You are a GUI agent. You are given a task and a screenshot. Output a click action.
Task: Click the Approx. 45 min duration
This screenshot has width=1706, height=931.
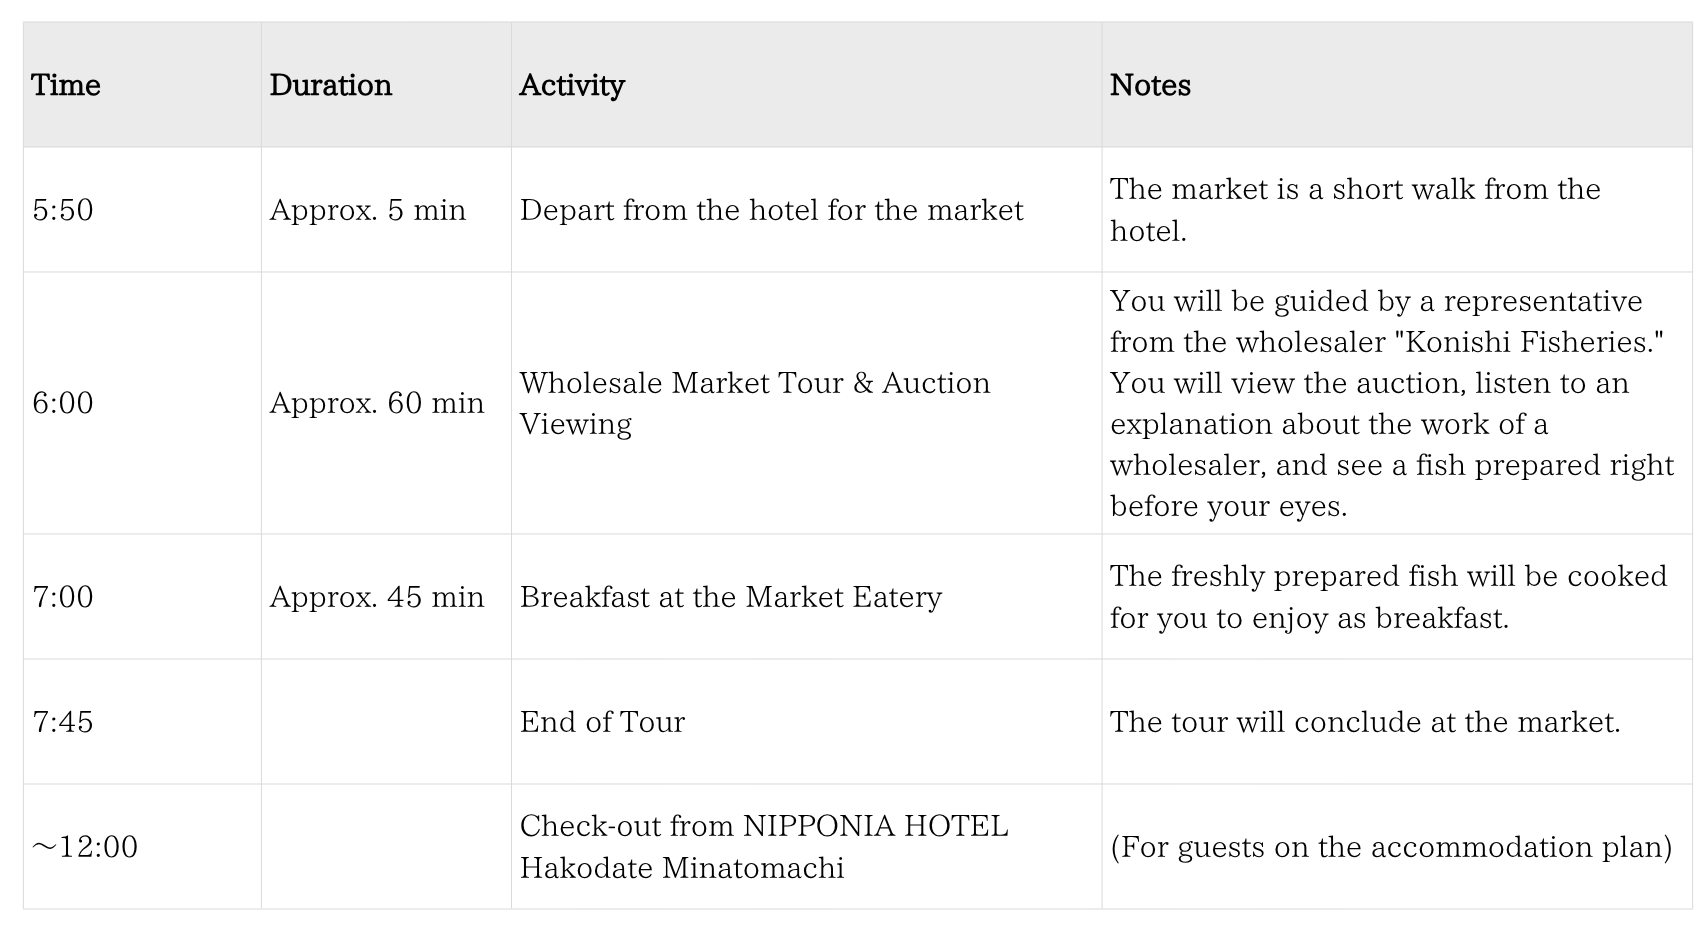pos(377,597)
